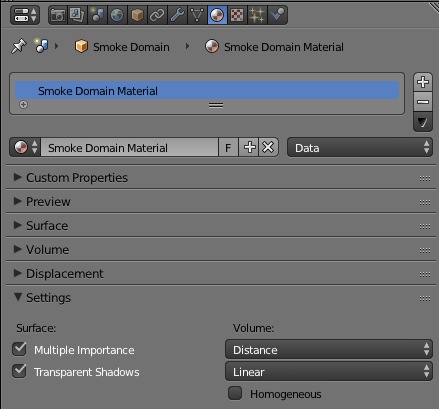Open the Physics properties tab
The width and height of the screenshot is (439, 409).
click(277, 15)
